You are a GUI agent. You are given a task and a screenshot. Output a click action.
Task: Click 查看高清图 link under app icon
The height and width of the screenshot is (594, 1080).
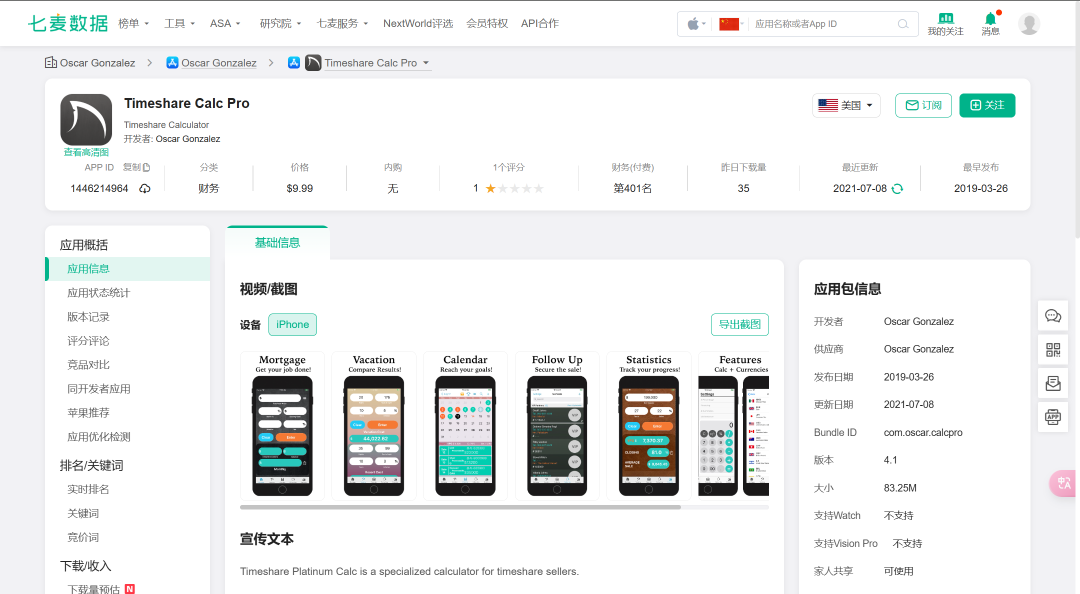point(86,152)
